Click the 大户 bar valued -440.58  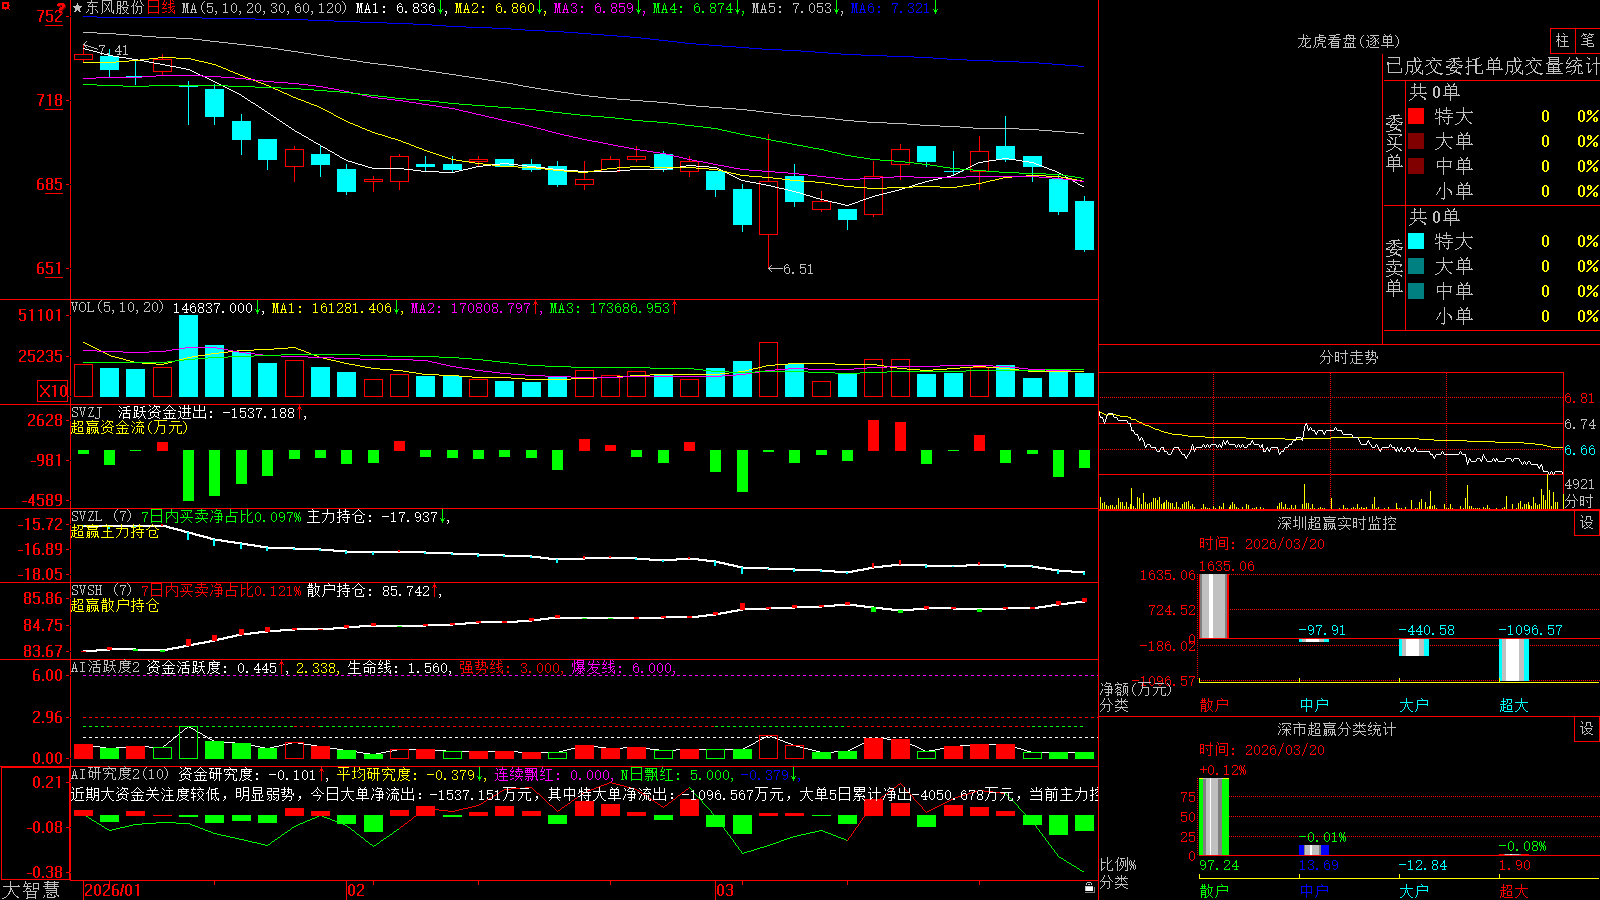[1414, 647]
